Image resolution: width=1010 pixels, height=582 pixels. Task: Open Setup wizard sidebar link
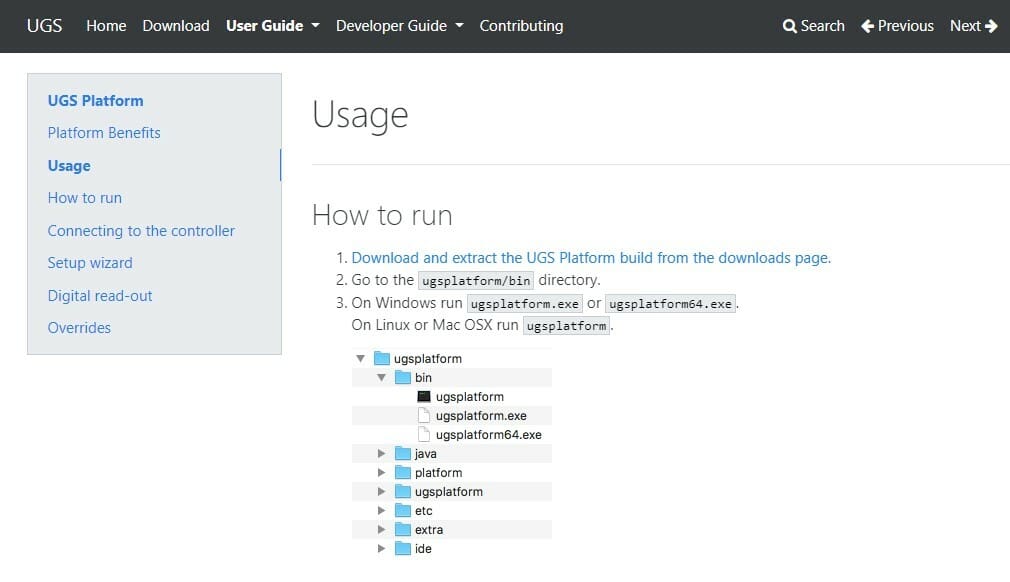pyautogui.click(x=90, y=263)
